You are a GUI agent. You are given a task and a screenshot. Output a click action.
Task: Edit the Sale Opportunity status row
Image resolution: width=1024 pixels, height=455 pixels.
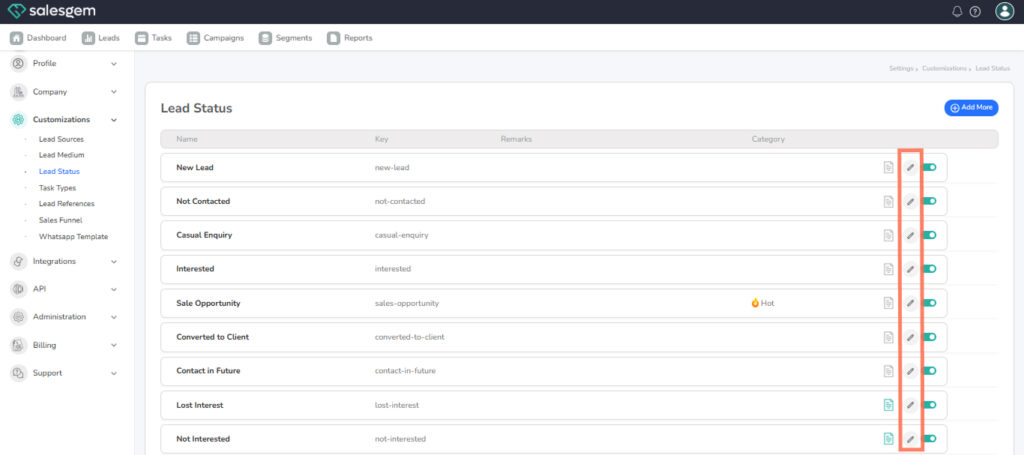[x=910, y=303]
